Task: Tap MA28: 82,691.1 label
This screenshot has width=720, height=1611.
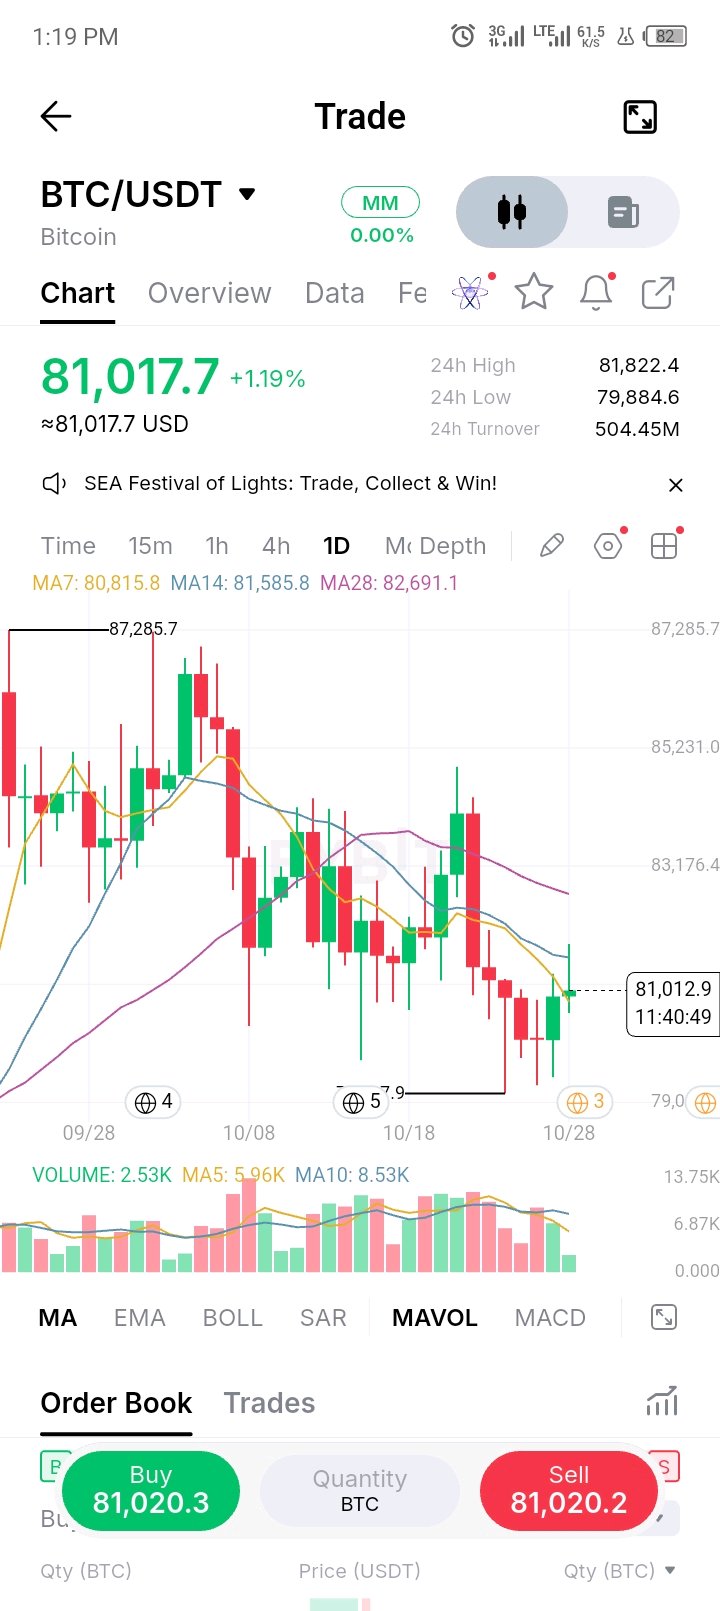Action: click(389, 583)
